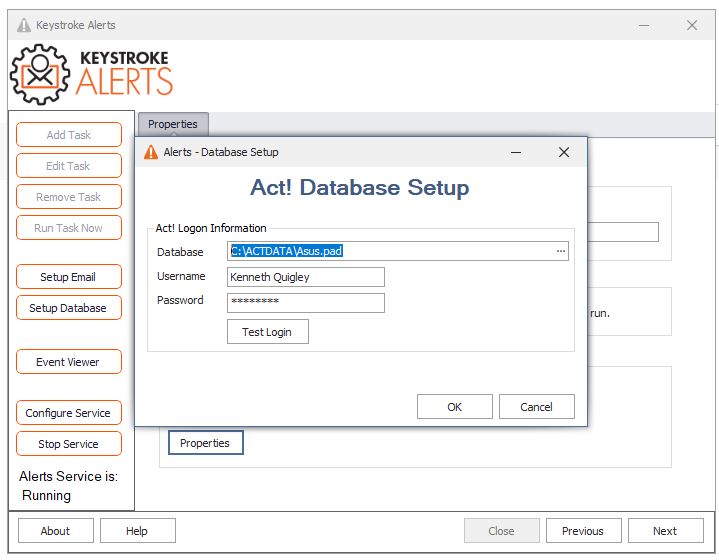Confirm database setup with OK

(454, 407)
